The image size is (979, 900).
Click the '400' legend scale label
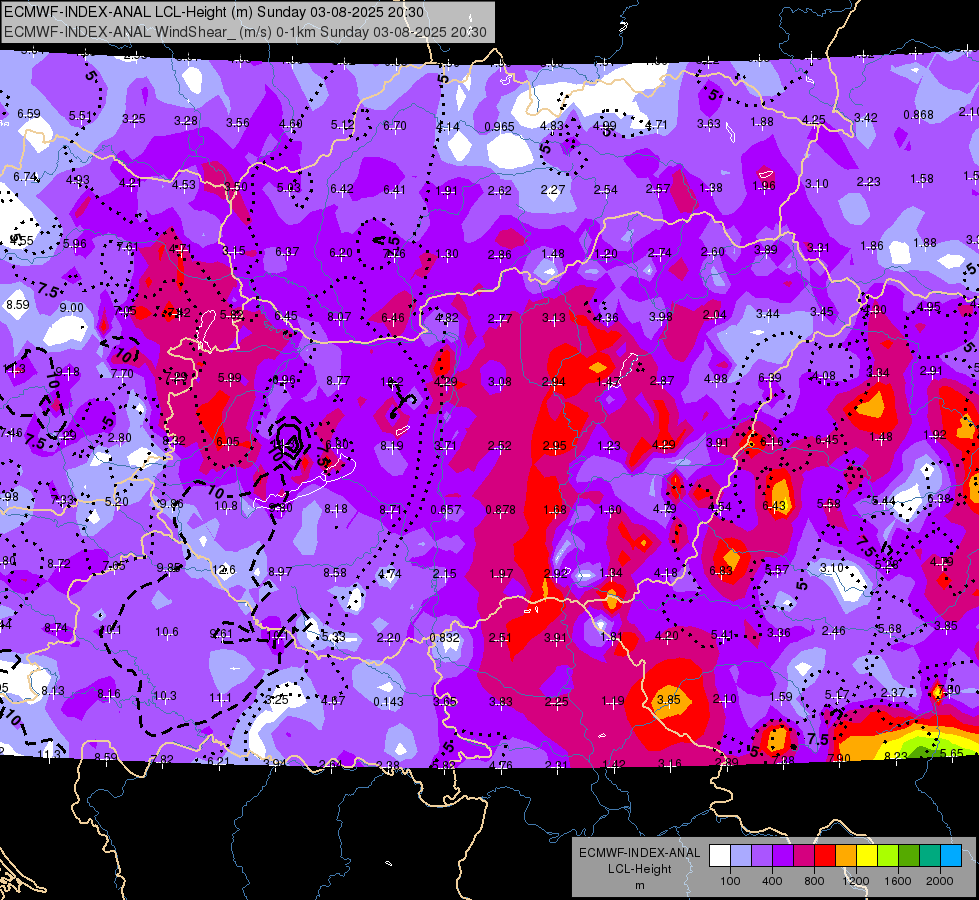click(772, 881)
